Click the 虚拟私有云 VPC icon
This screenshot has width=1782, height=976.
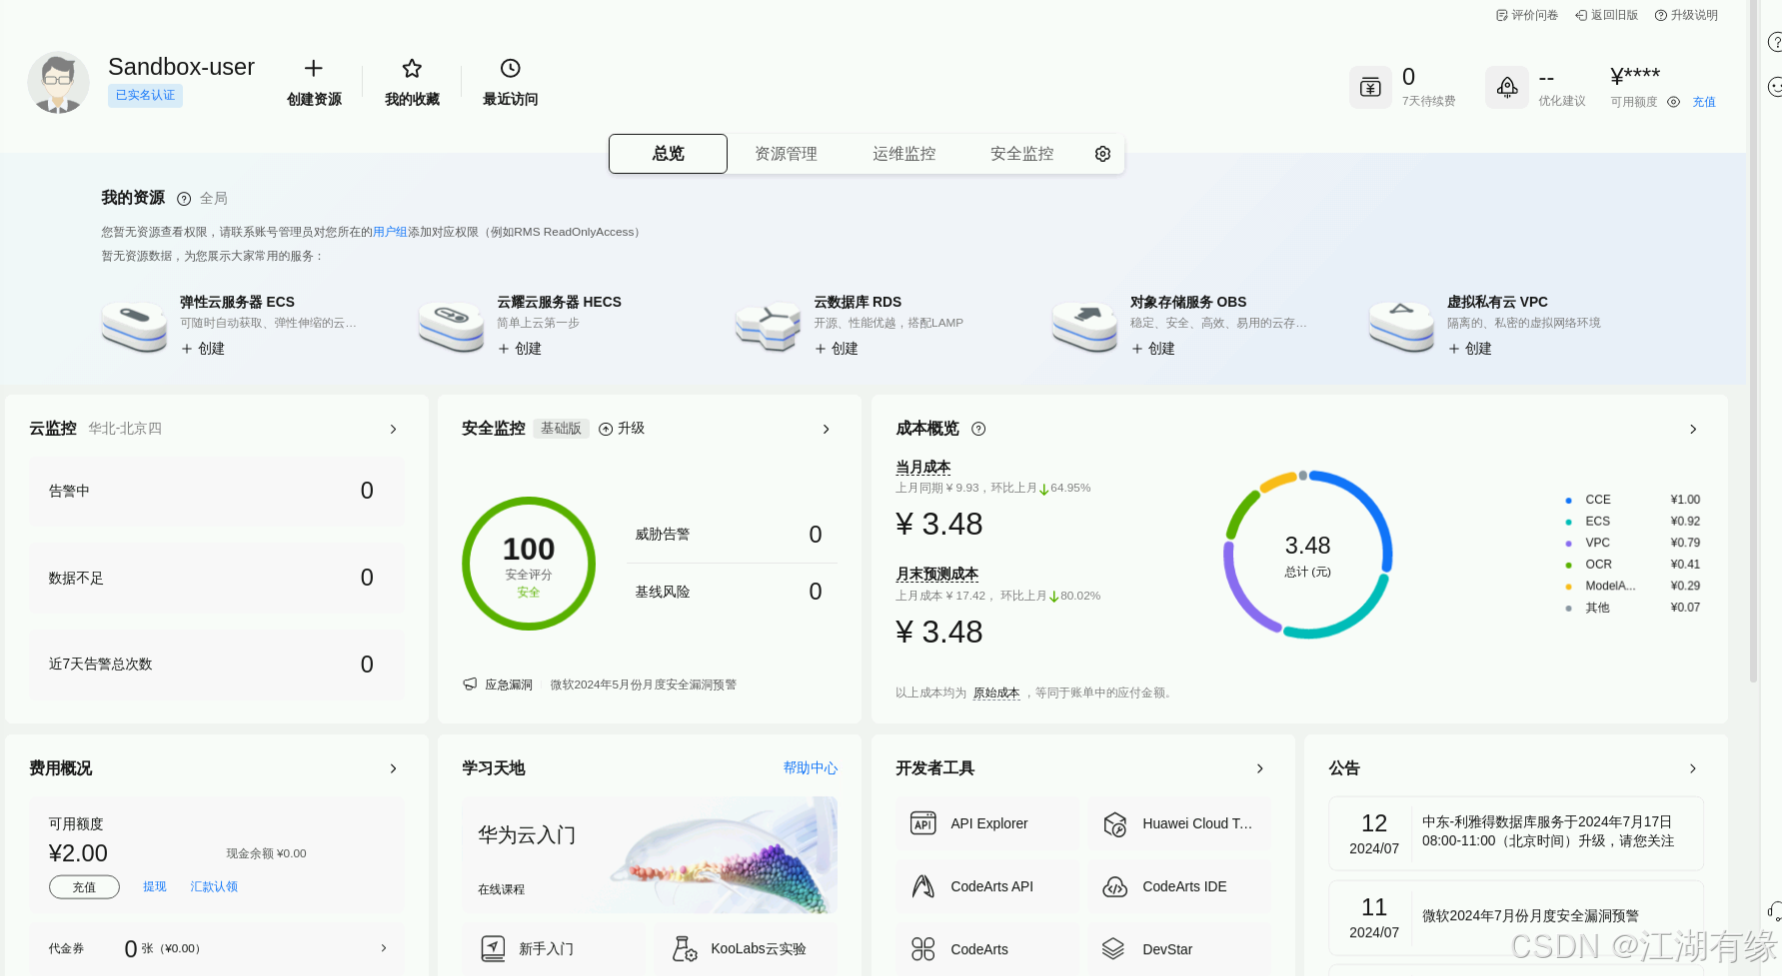[x=1402, y=325]
